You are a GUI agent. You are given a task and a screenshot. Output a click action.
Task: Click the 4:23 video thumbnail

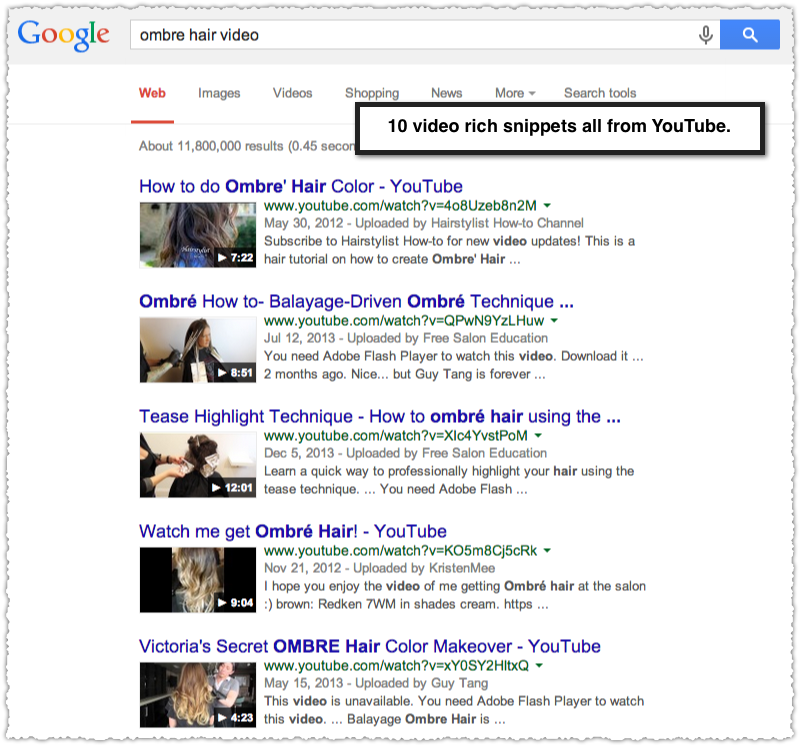point(198,694)
